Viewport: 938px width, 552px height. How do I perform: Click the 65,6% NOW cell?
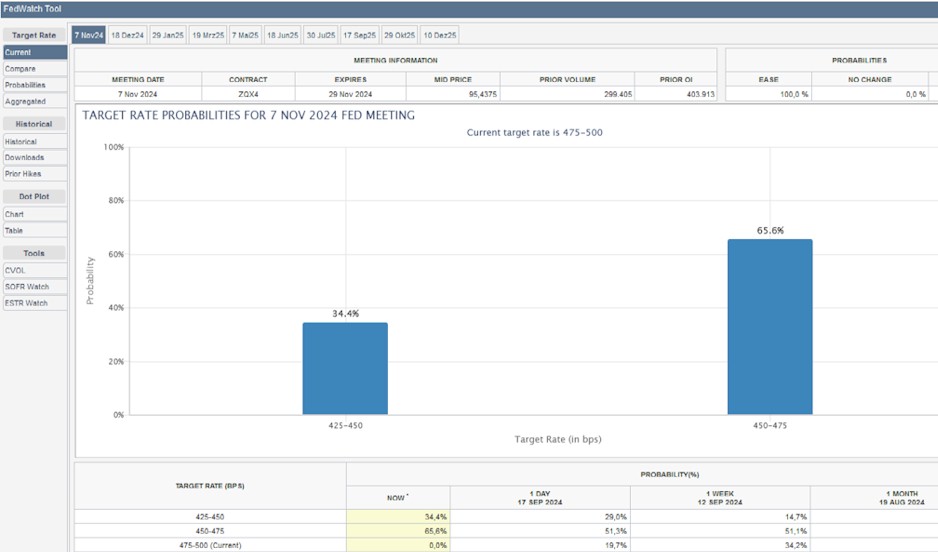tap(398, 531)
